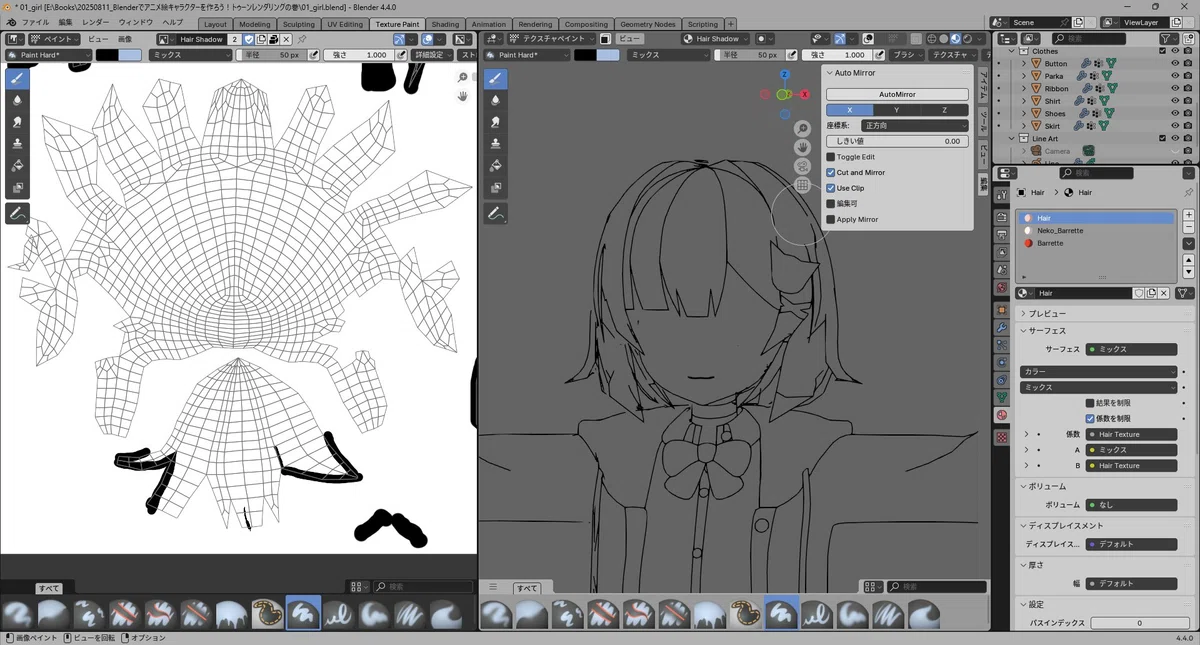Toggle camera view icon in viewport
Viewport: 1200px width, 645px height.
(x=802, y=167)
